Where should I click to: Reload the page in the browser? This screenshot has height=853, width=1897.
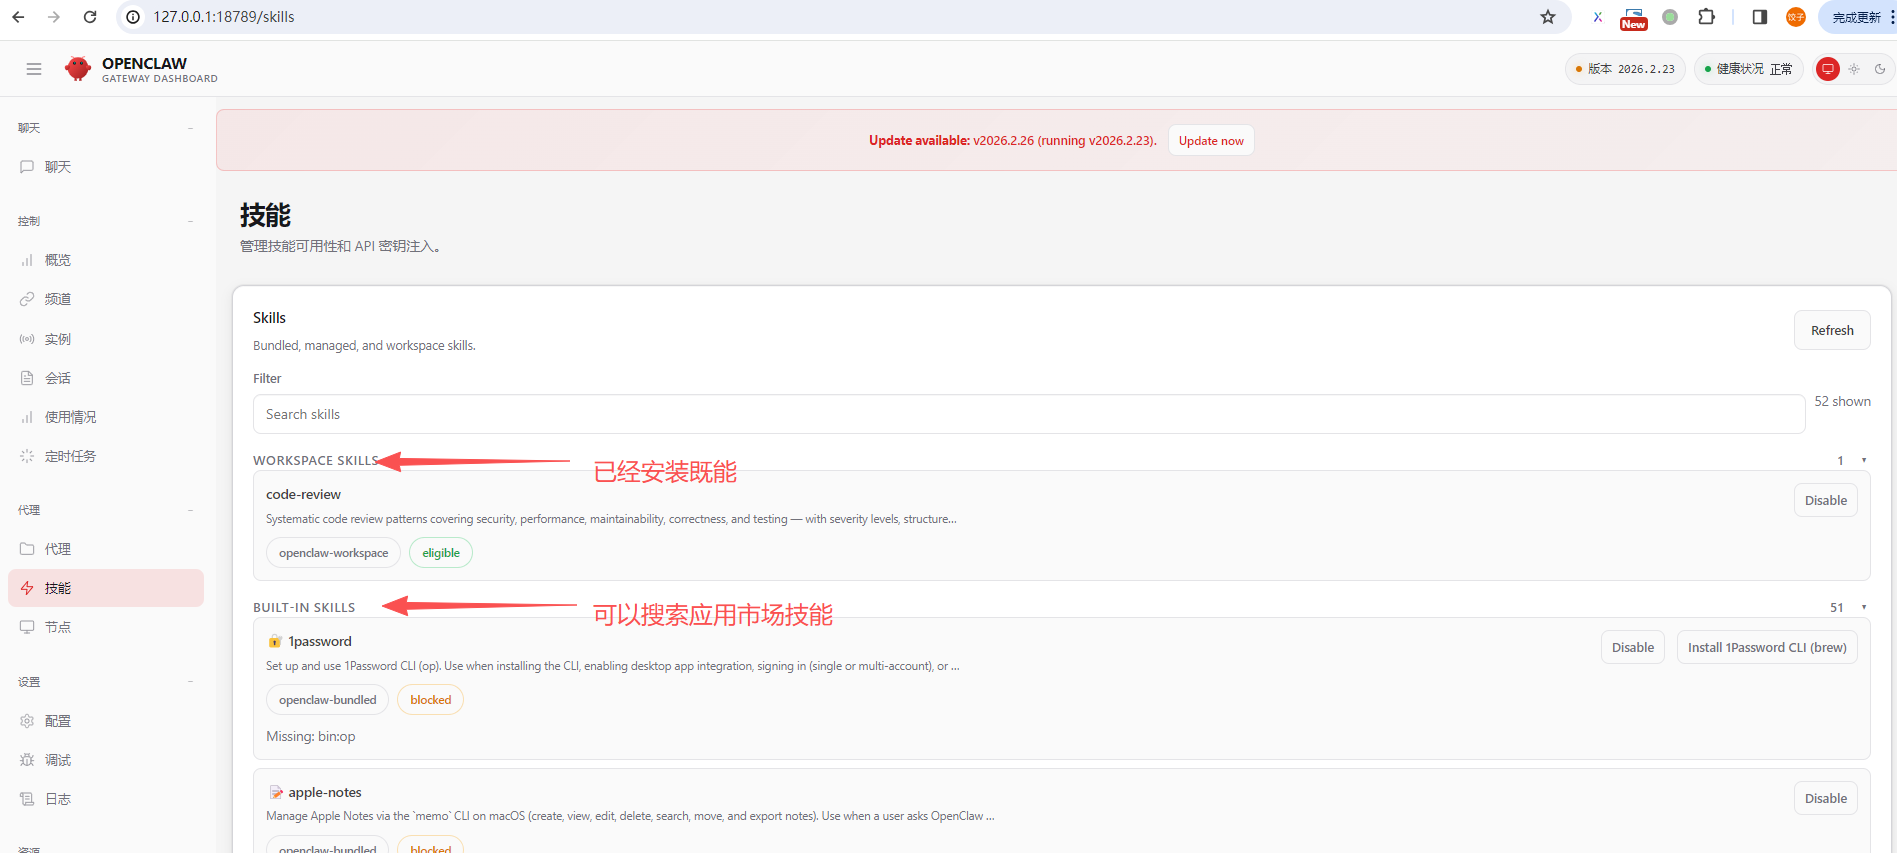(90, 17)
